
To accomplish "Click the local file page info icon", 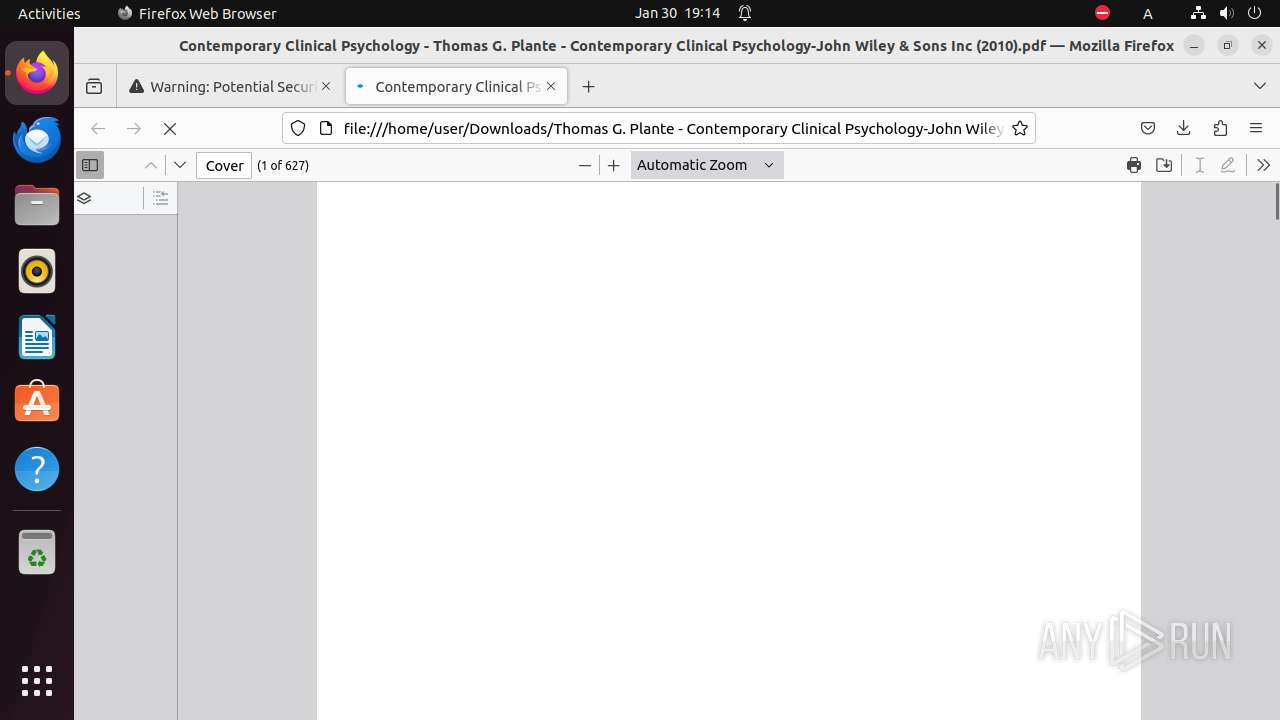I will (x=325, y=128).
